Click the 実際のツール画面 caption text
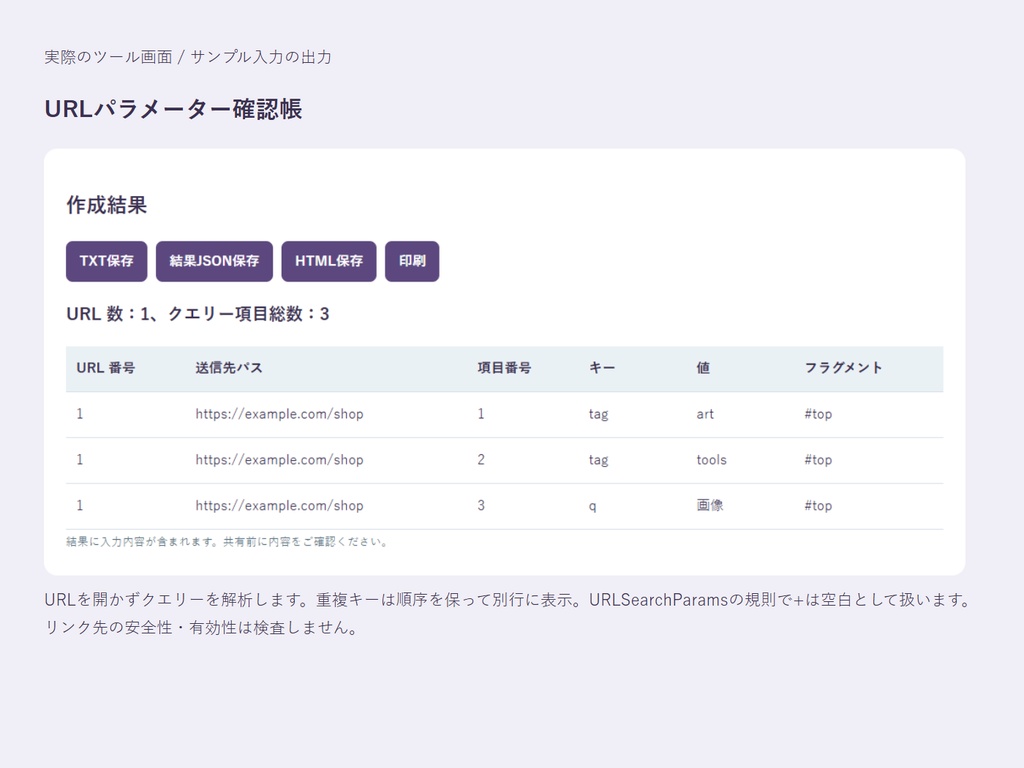1024x768 pixels. pyautogui.click(x=188, y=57)
